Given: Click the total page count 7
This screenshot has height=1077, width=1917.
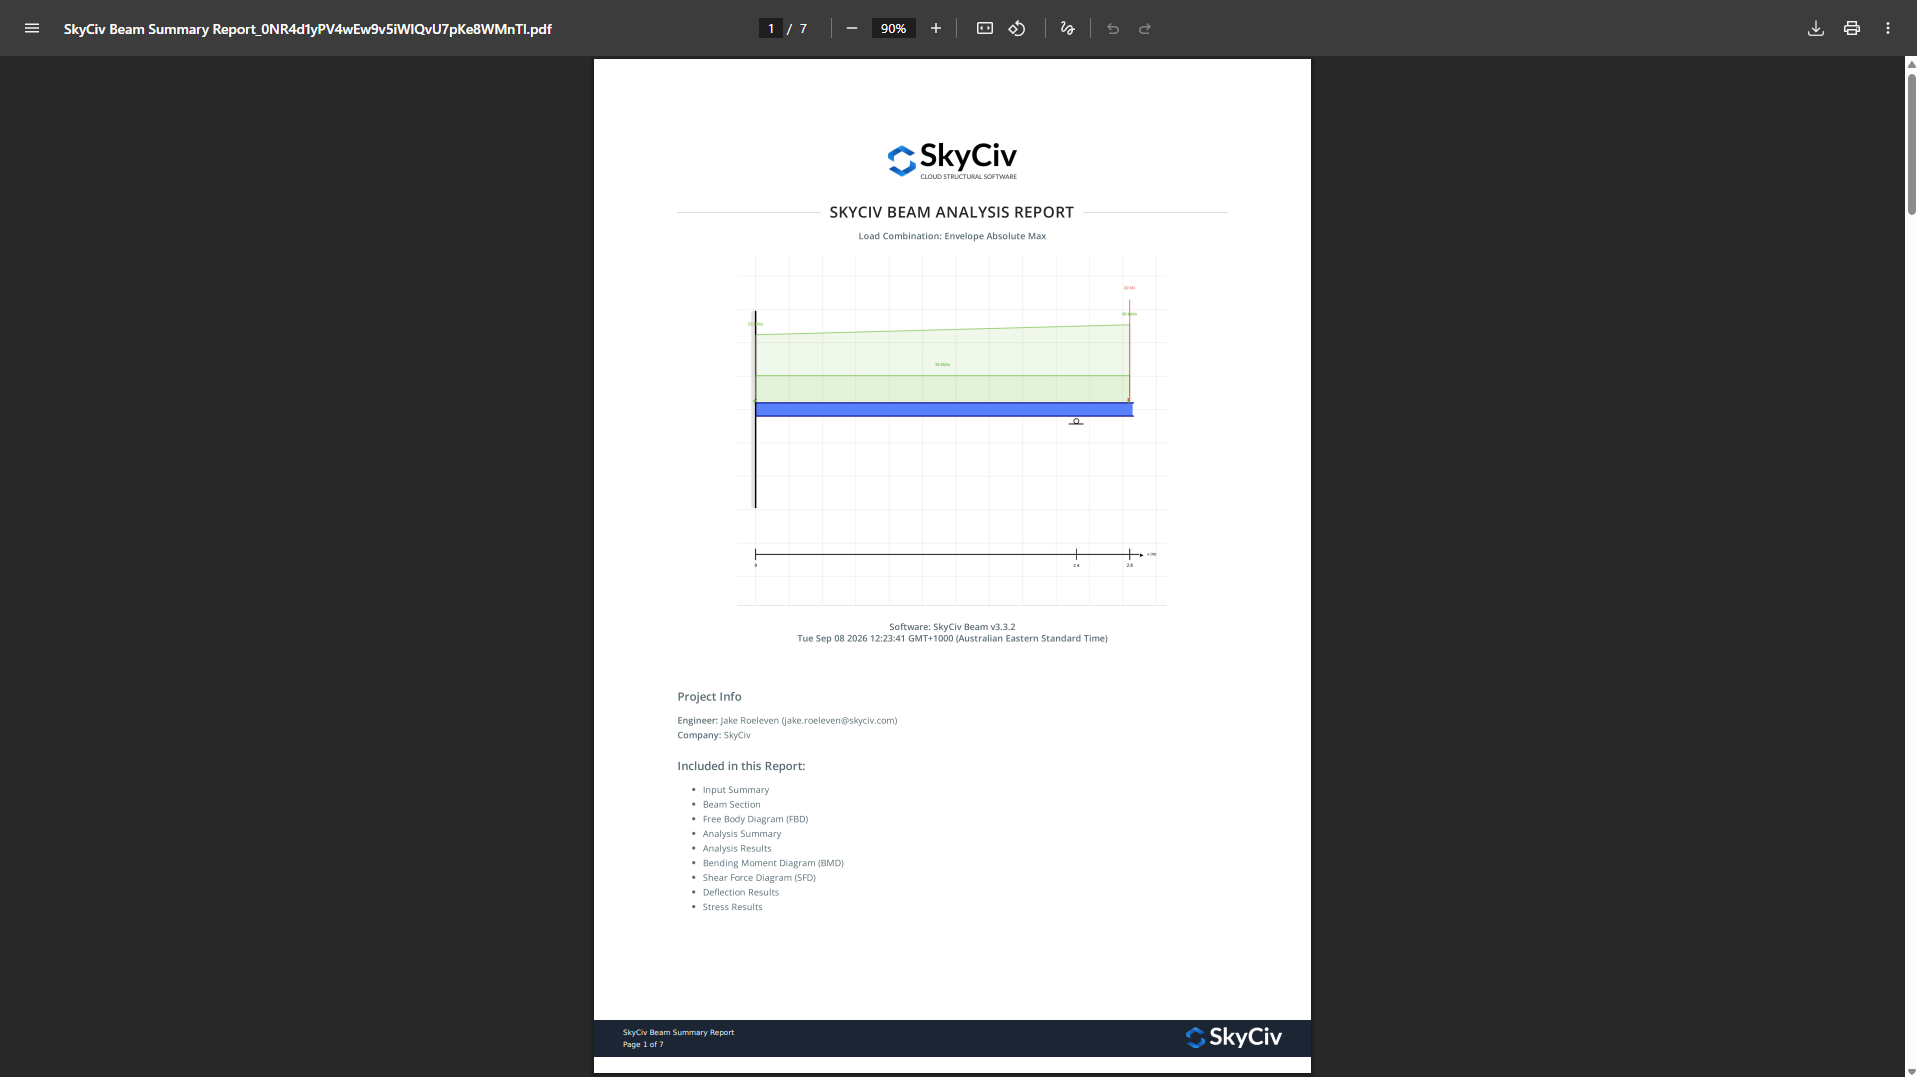Looking at the screenshot, I should point(803,29).
